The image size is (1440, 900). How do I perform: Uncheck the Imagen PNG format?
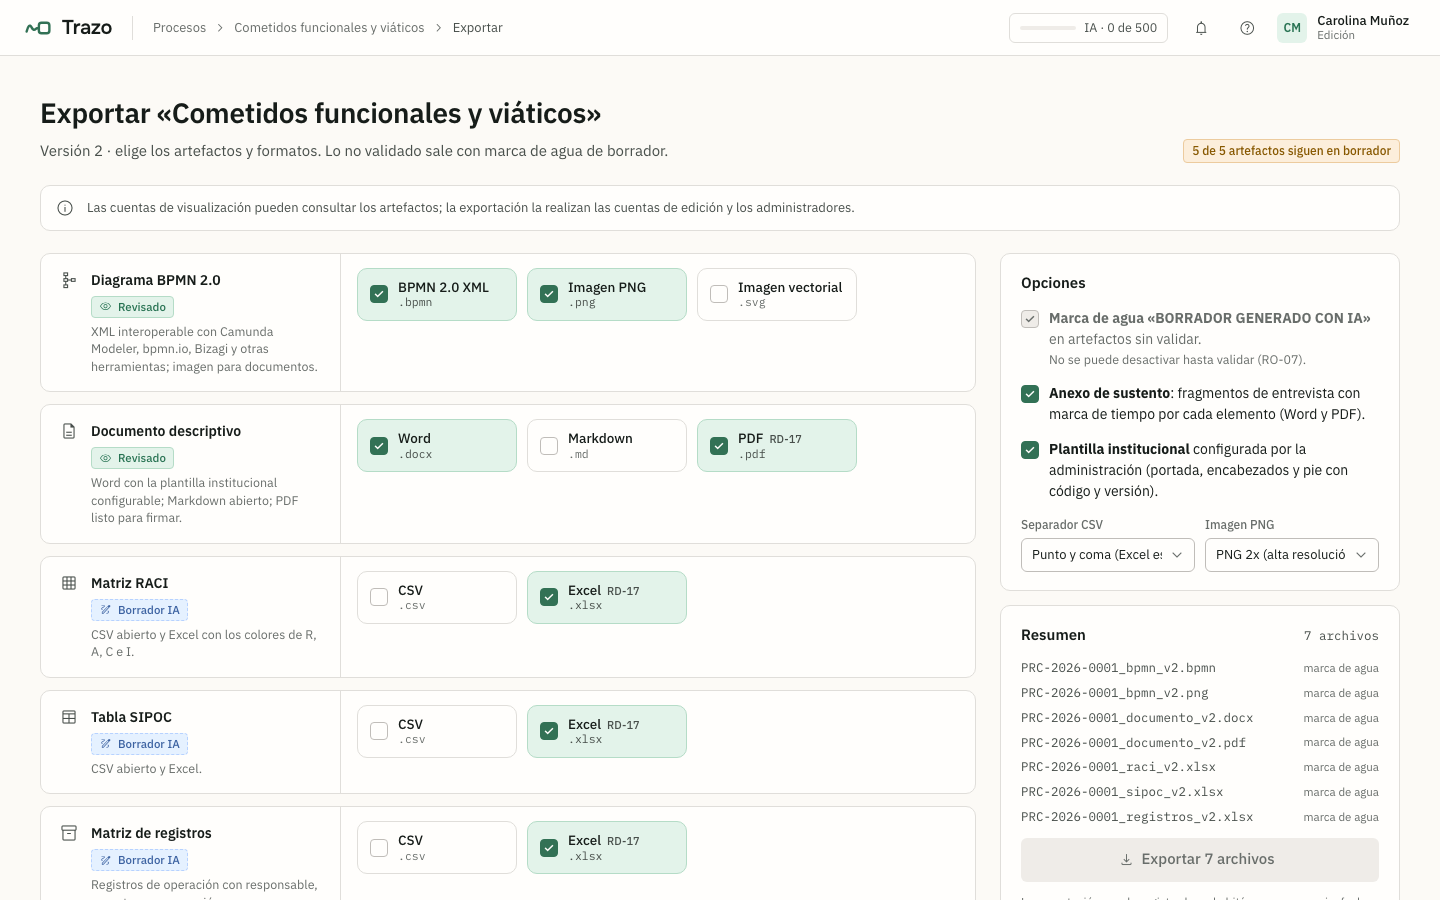tap(549, 294)
